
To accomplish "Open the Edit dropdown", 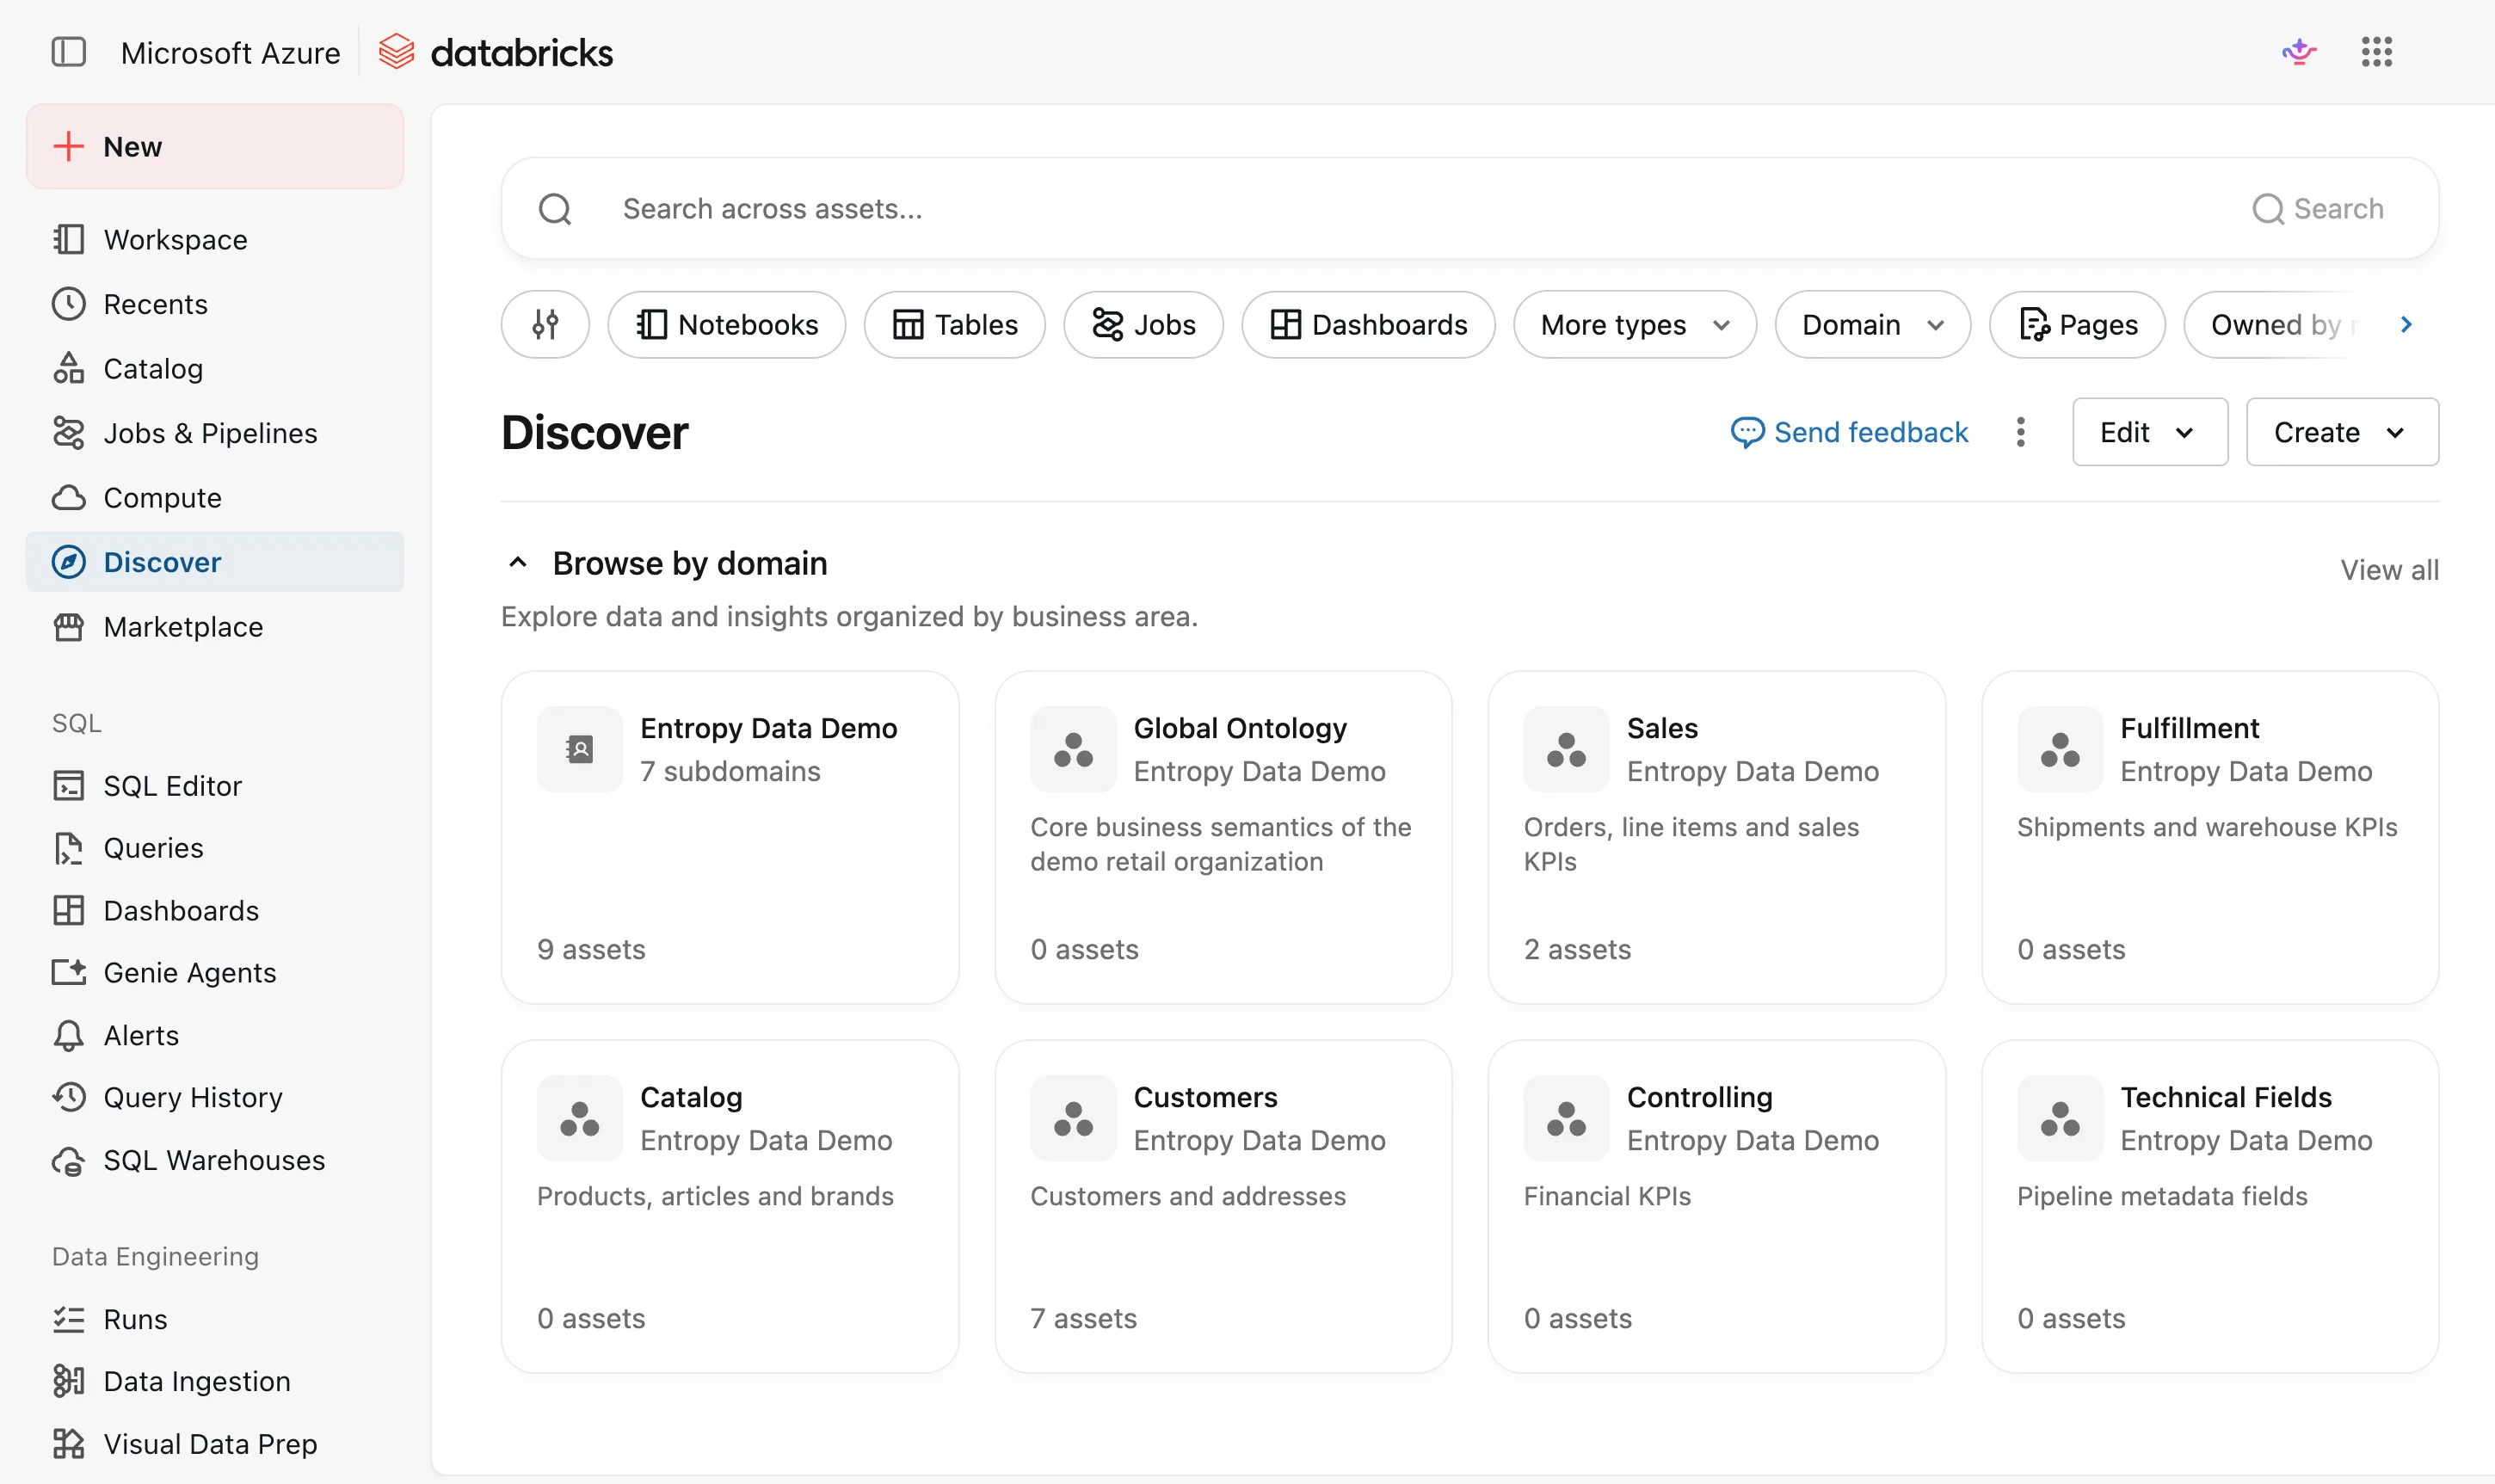I will tap(2150, 432).
